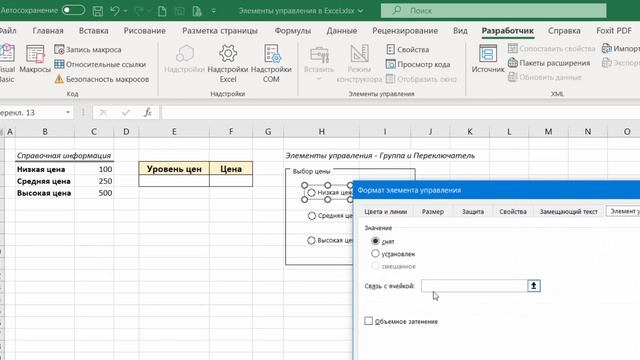Toggle Относительные ссылки
Image resolution: width=640 pixels, height=360 pixels.
point(100,64)
